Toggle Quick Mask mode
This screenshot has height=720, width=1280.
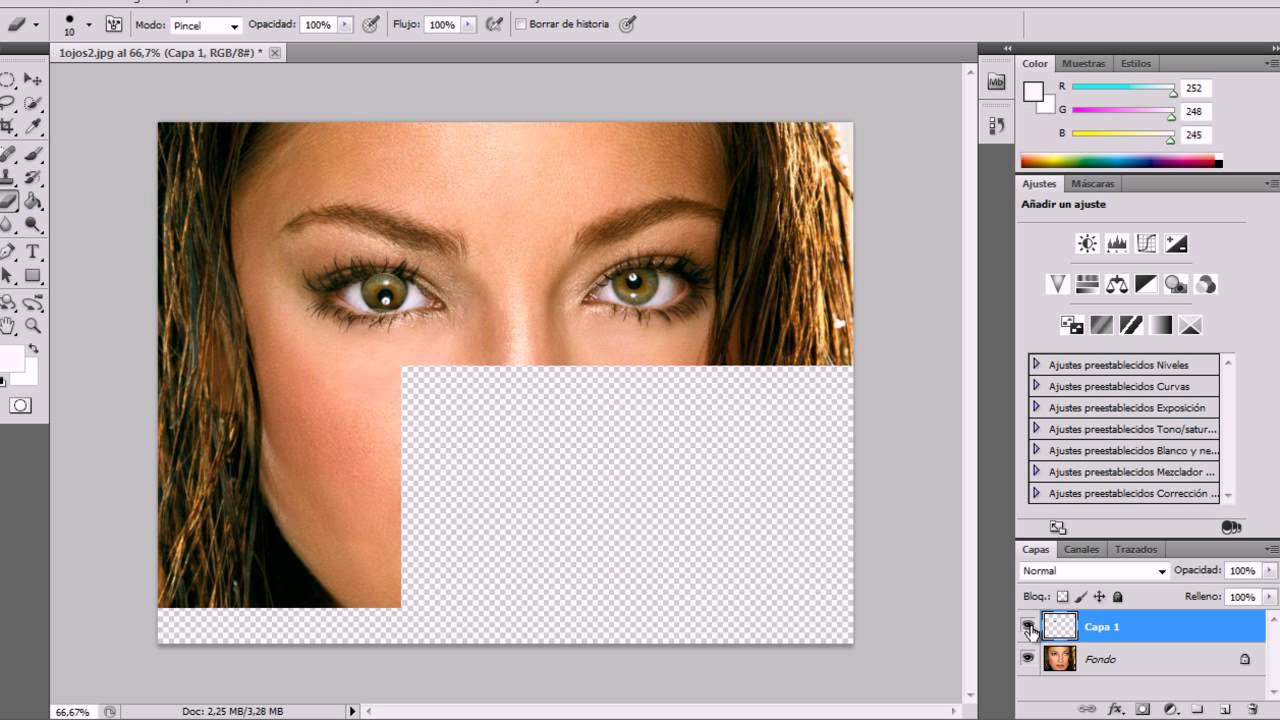coord(20,405)
